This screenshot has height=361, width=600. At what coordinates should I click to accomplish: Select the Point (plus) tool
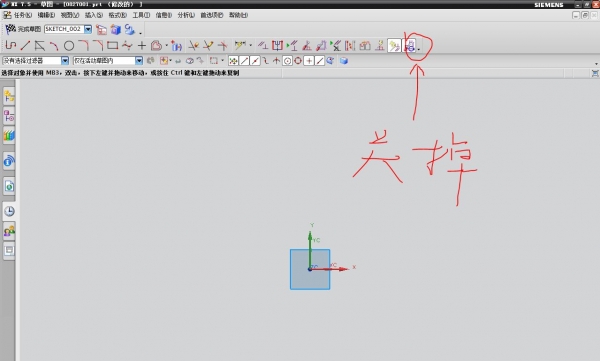coord(142,46)
